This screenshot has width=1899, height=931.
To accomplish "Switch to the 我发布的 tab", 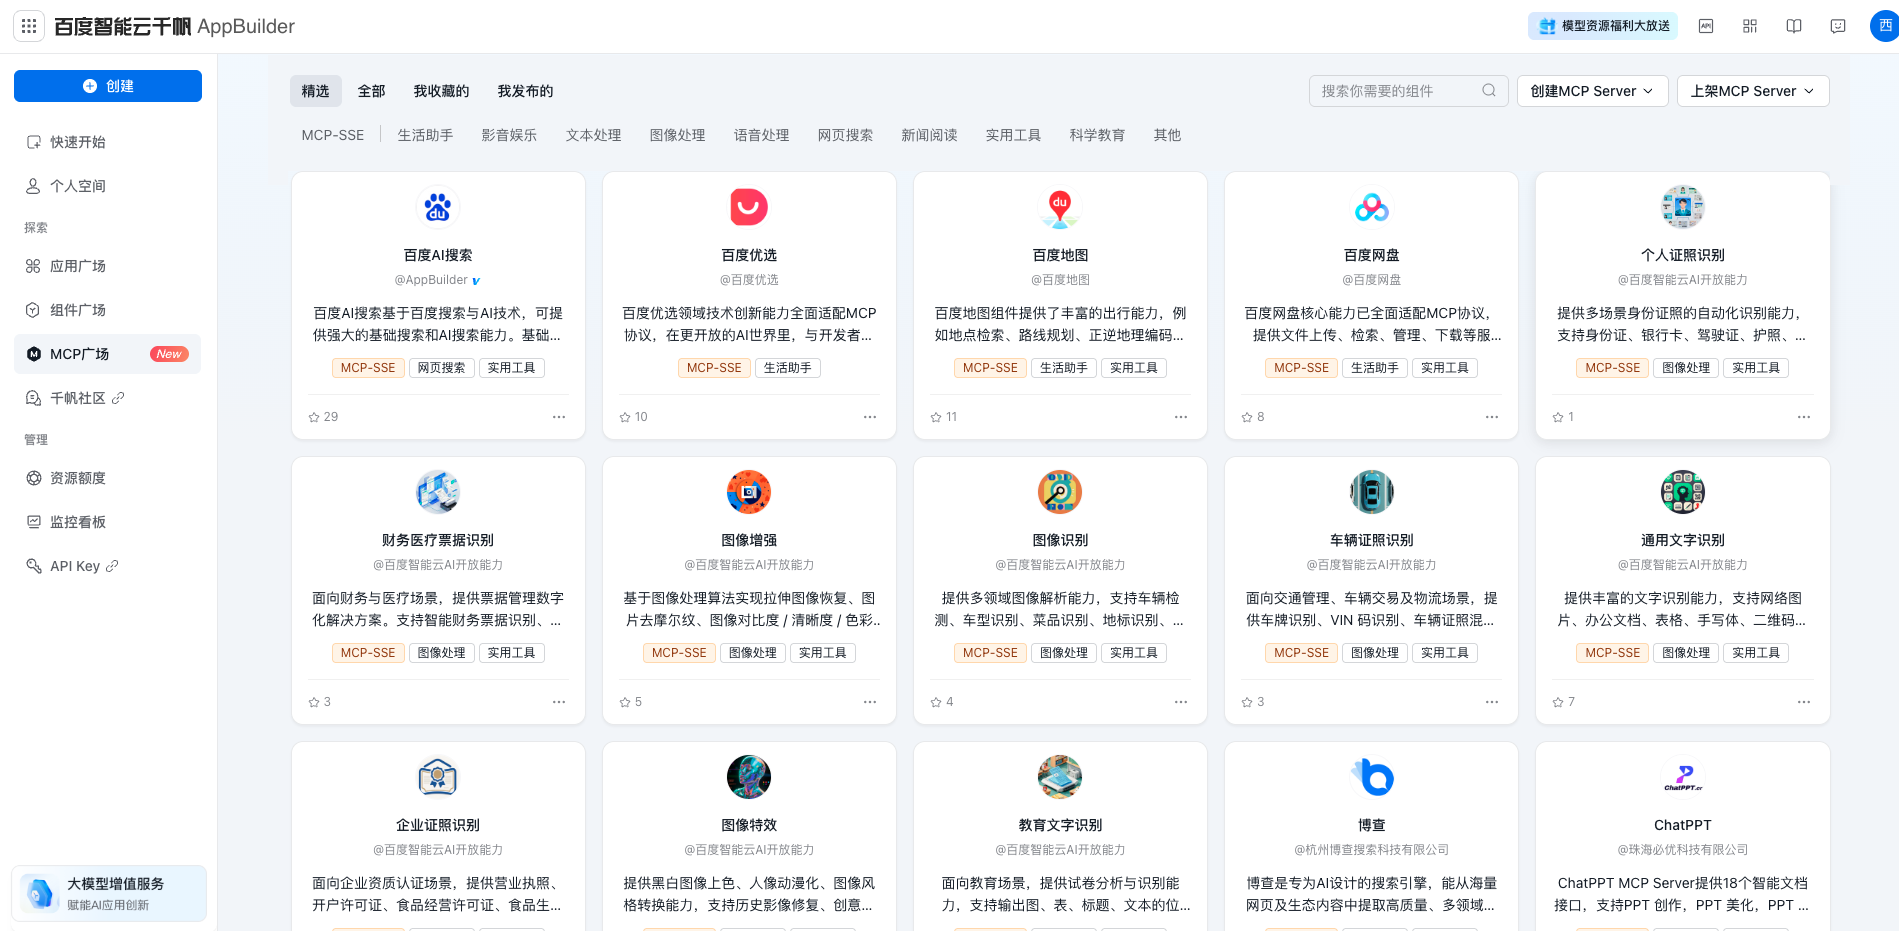I will 525,91.
